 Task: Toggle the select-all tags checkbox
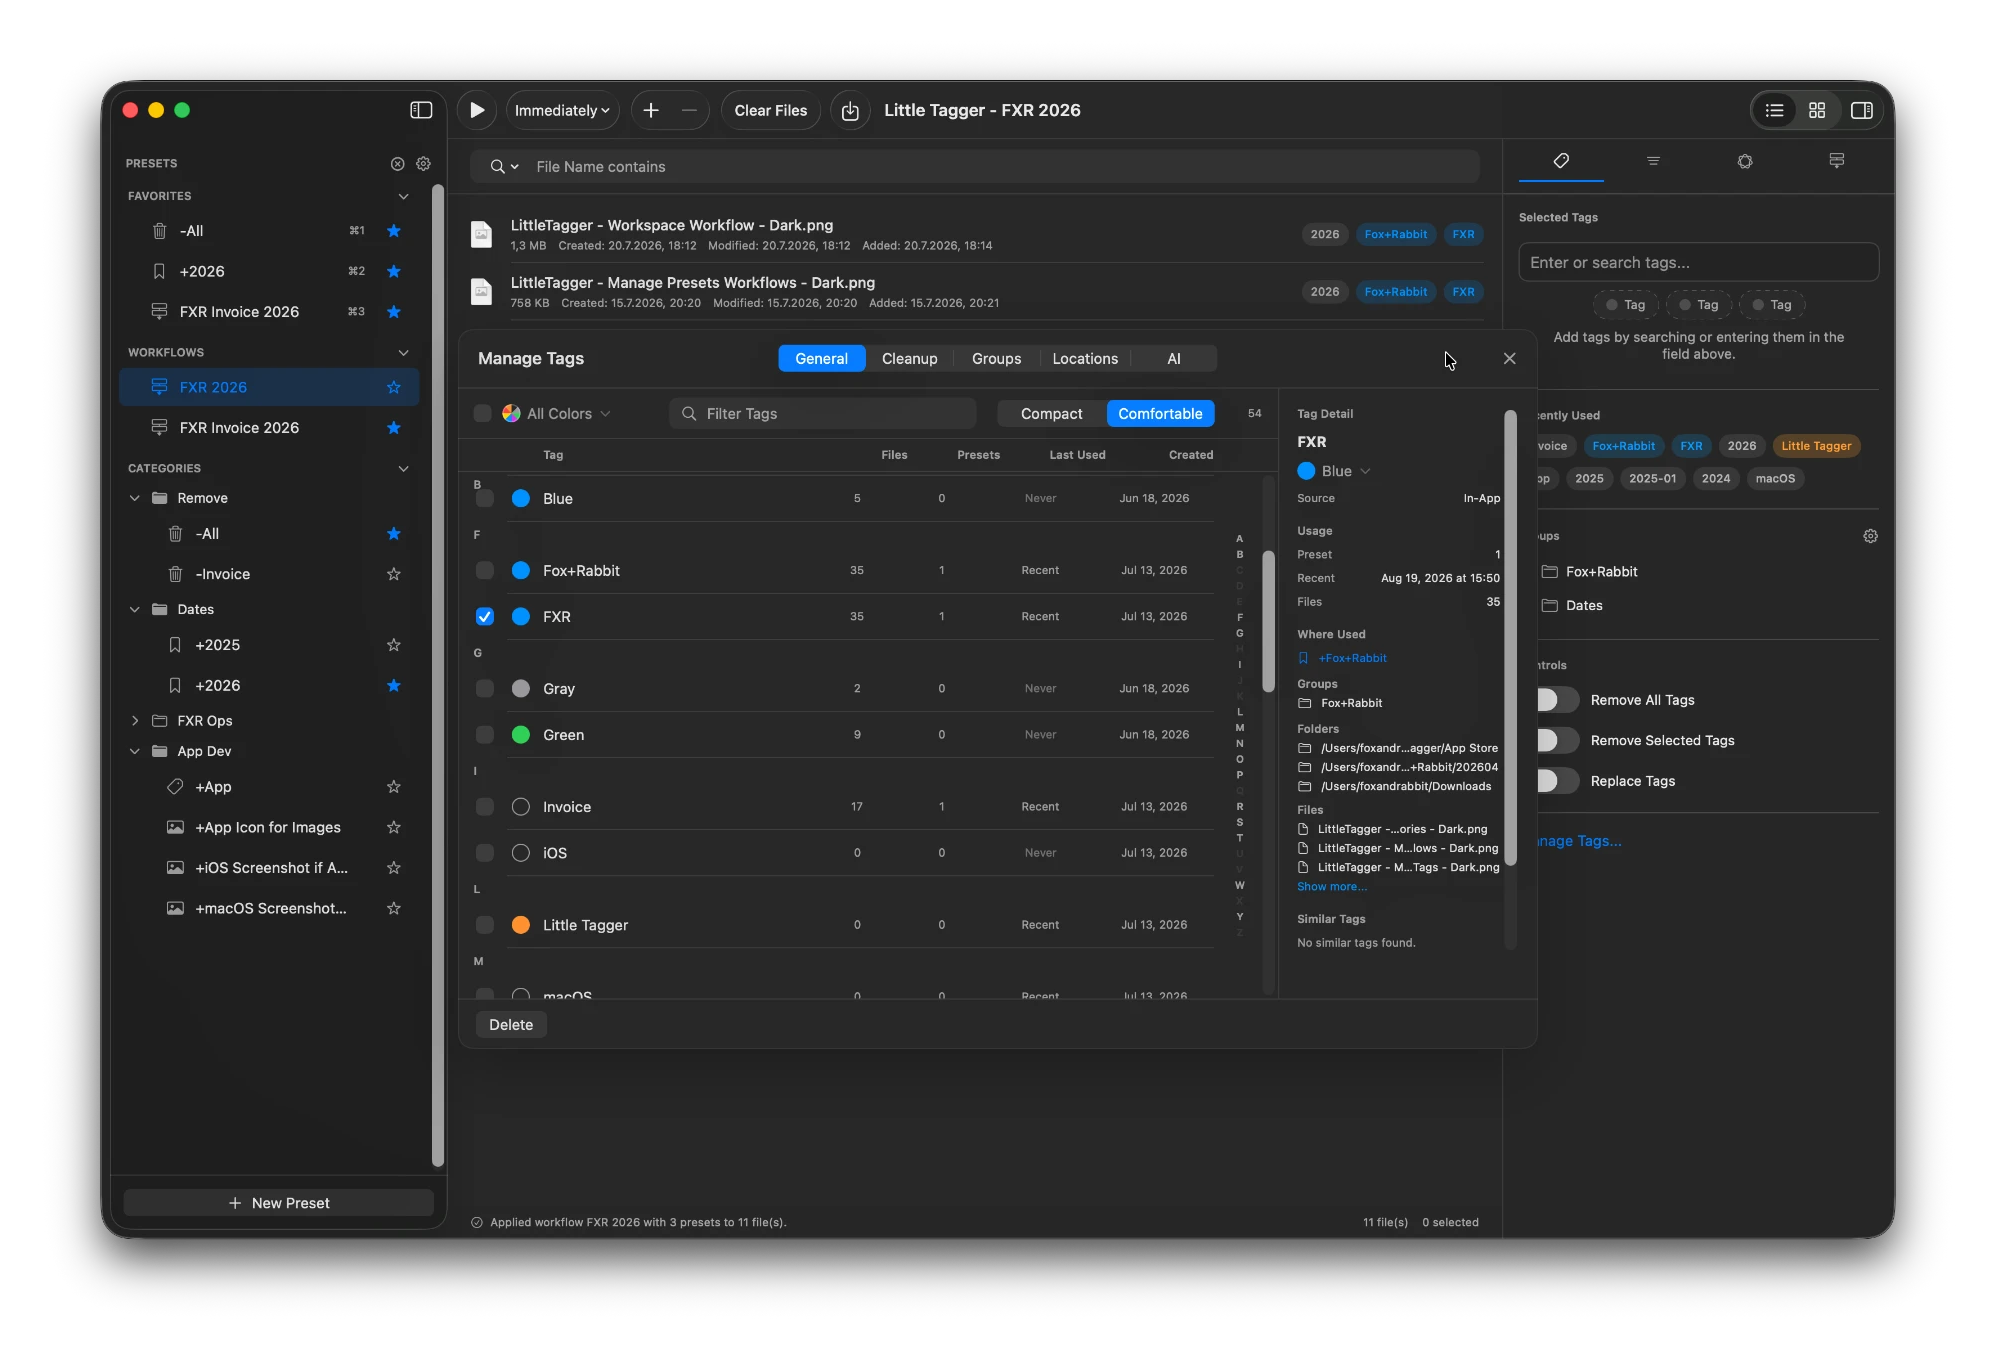[483, 413]
